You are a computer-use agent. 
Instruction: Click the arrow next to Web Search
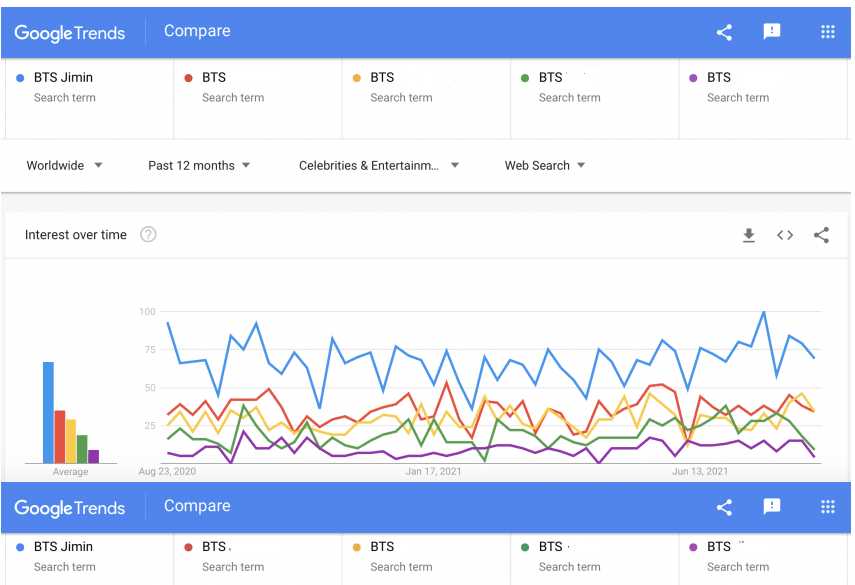click(x=581, y=165)
